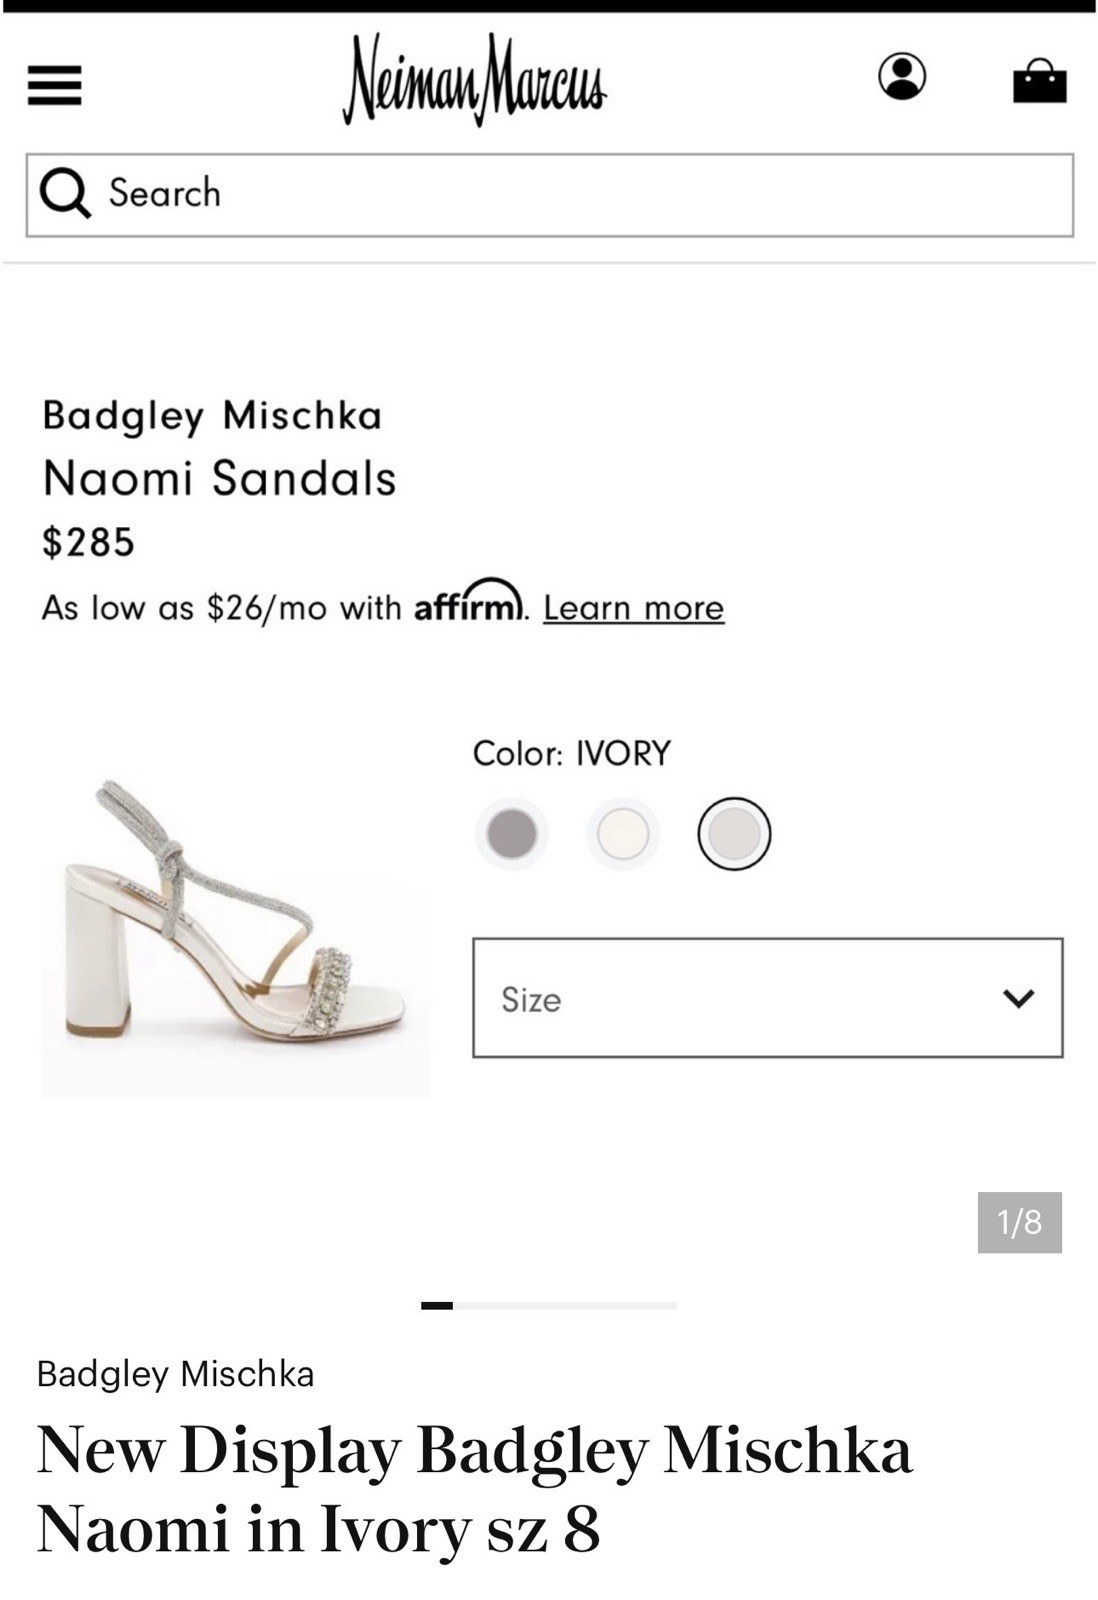Click the 1/8 image counter badge
This screenshot has width=1098, height=1600.
pos(1020,1222)
